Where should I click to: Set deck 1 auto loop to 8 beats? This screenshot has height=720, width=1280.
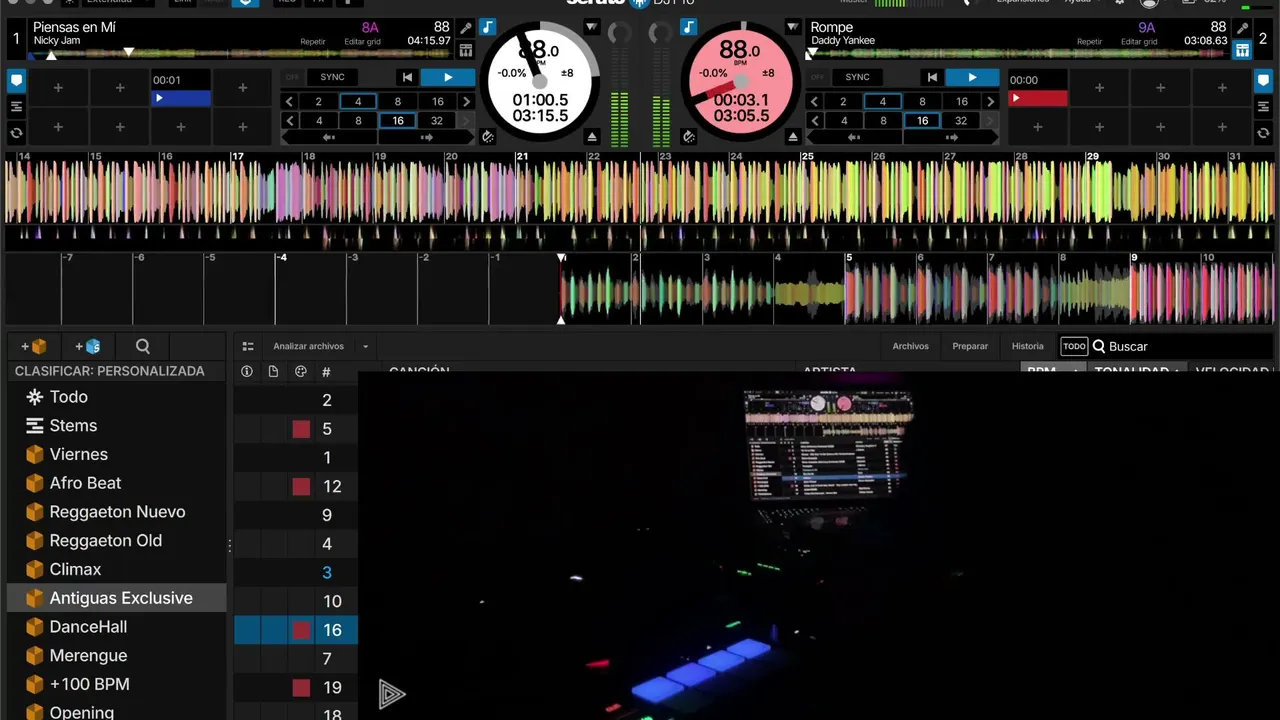click(397, 101)
